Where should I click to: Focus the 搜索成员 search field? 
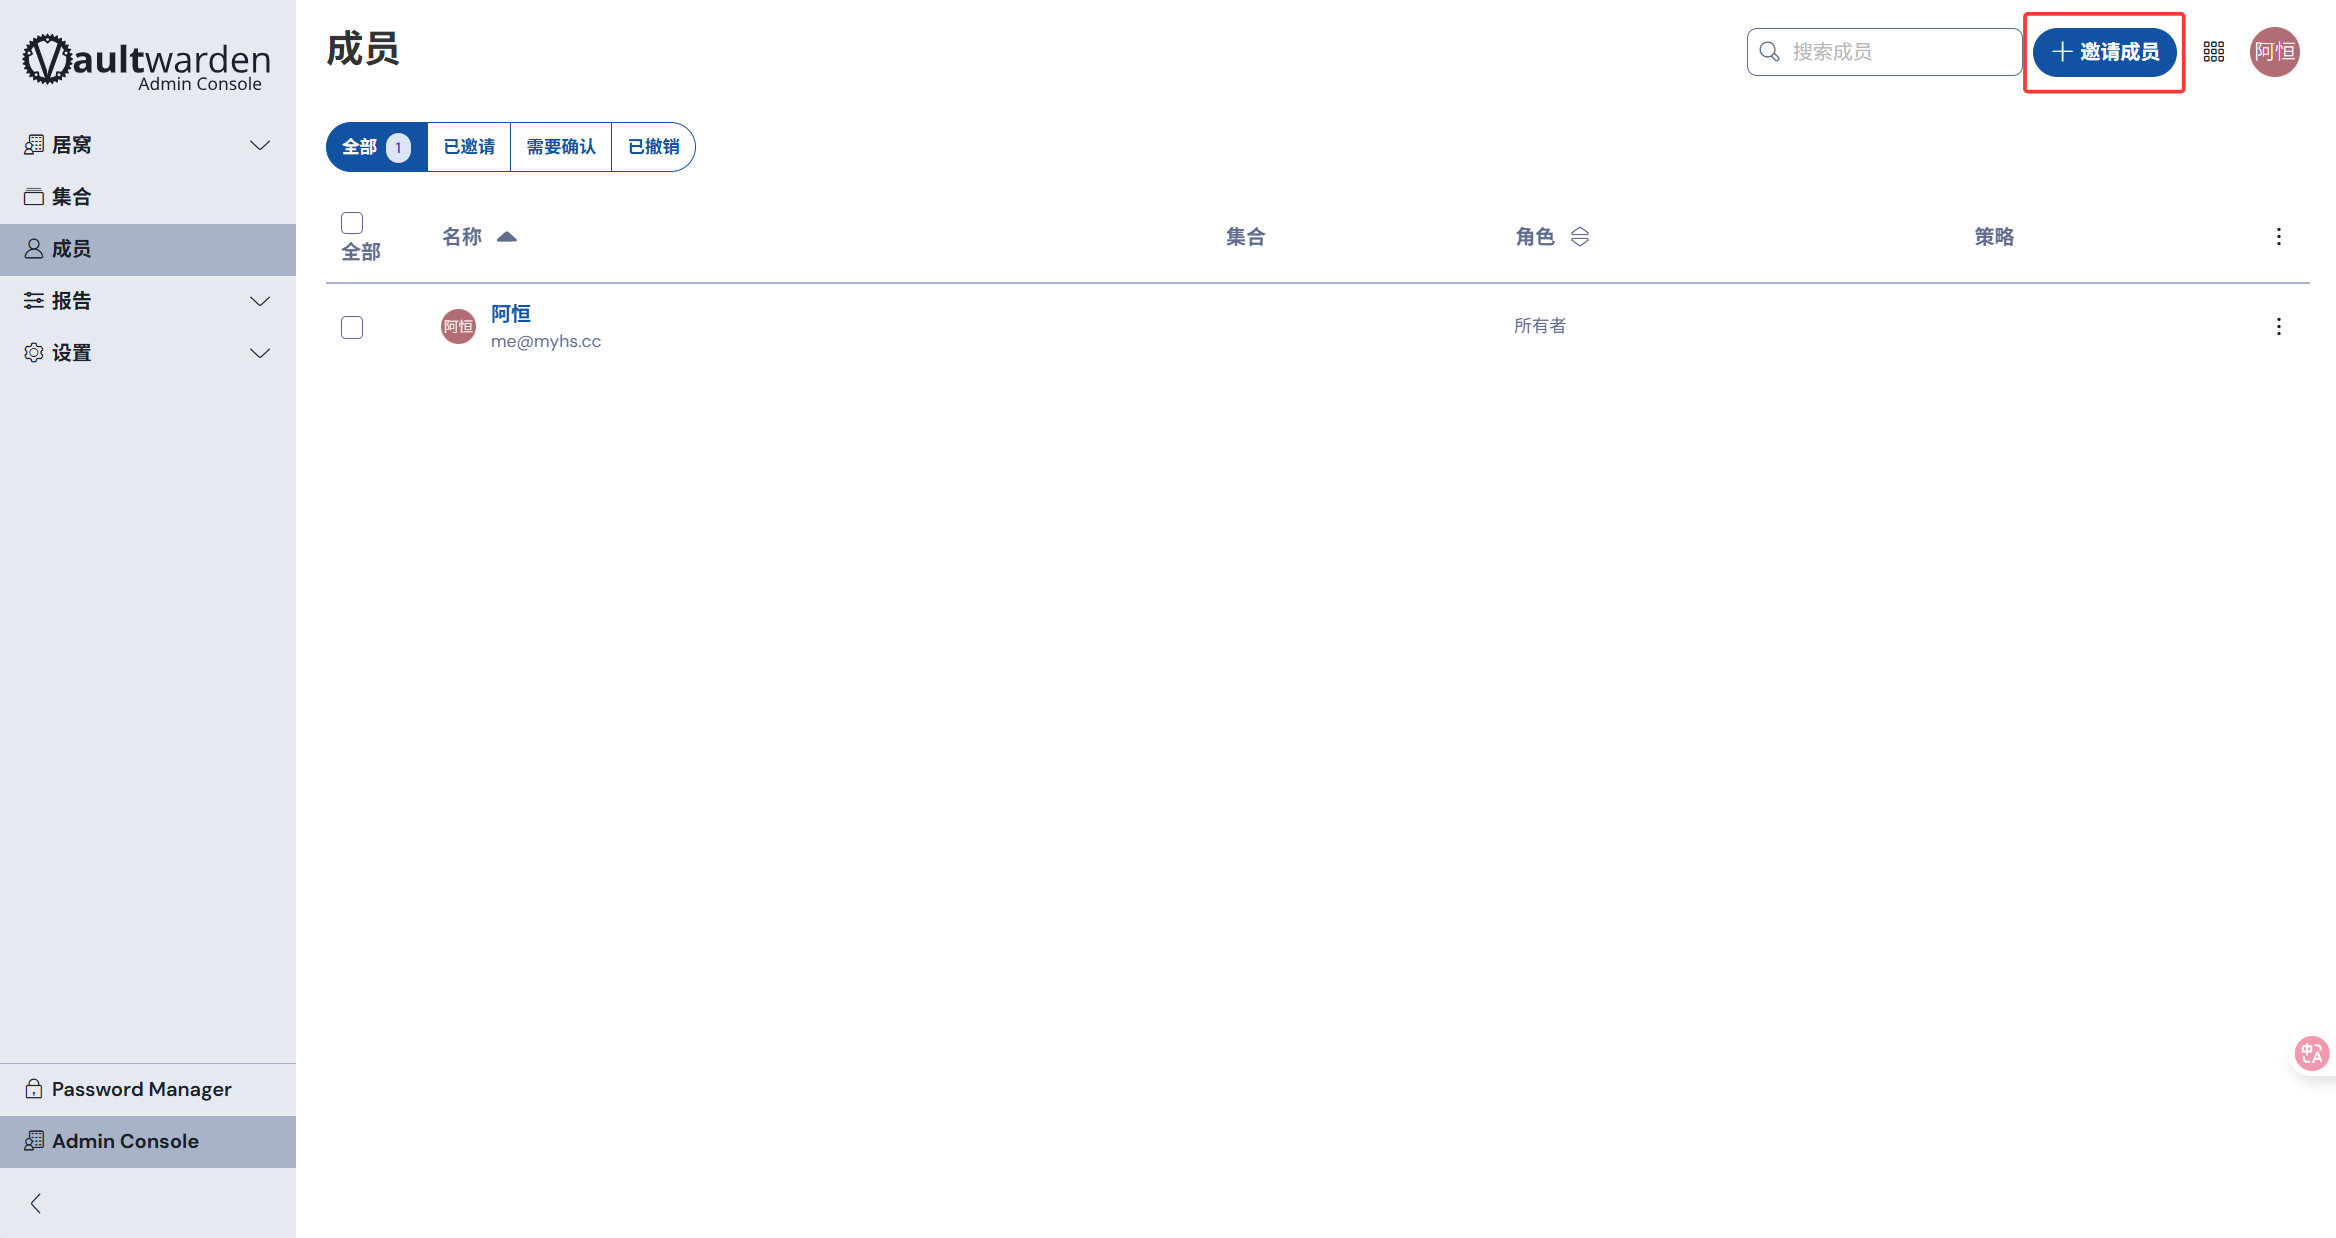(x=1884, y=52)
